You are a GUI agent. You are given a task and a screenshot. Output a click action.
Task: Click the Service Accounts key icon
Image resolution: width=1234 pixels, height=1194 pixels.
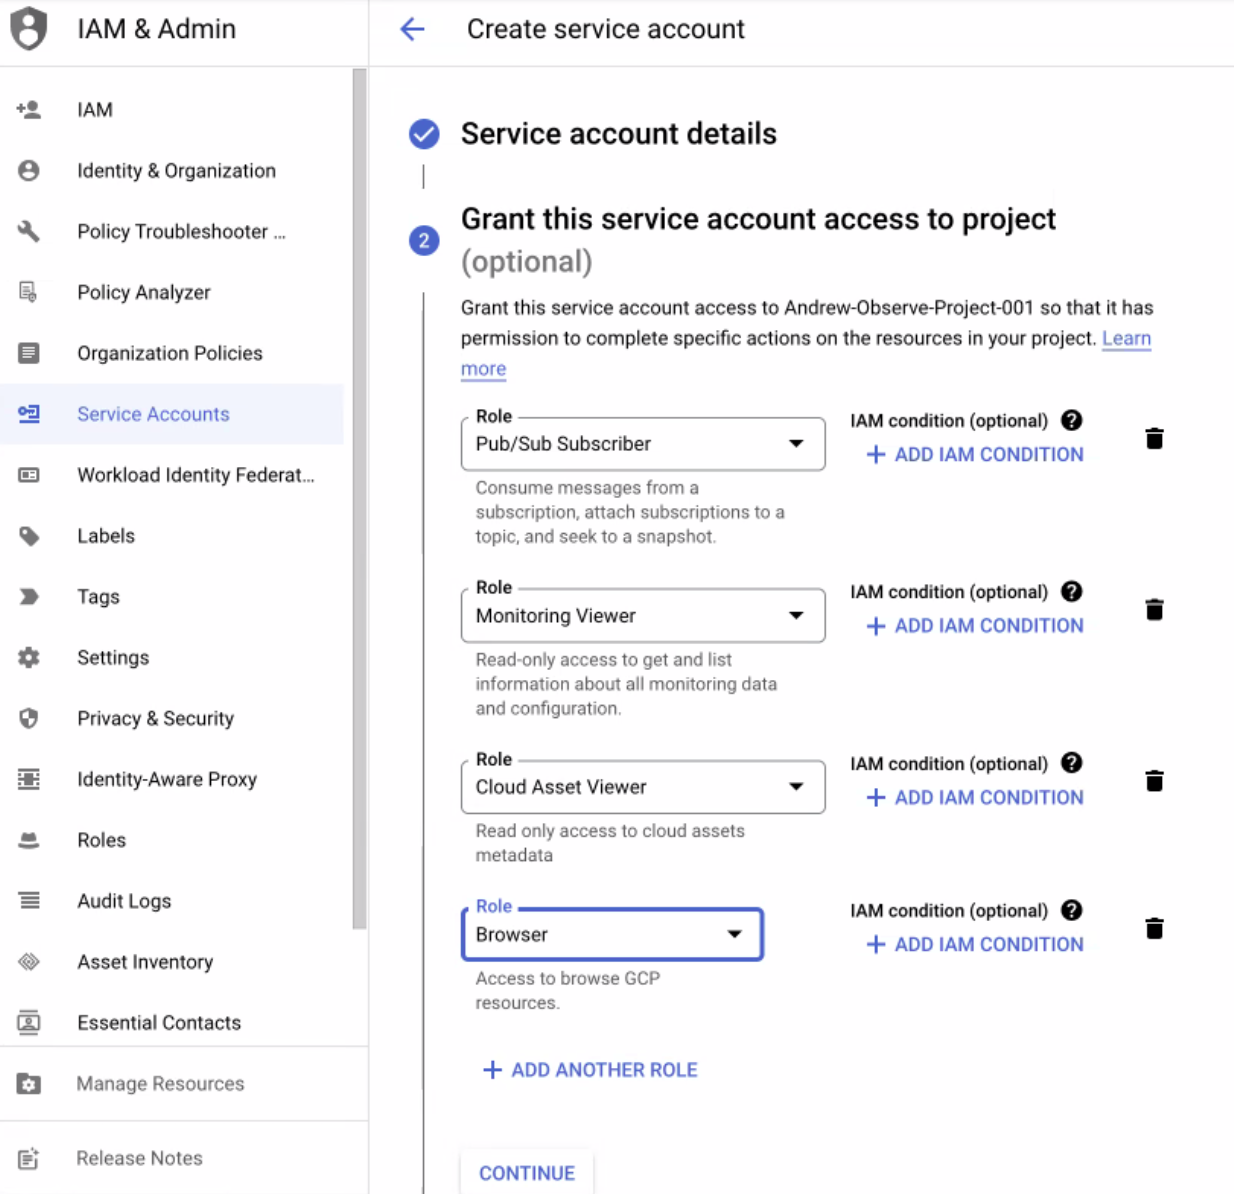29,414
